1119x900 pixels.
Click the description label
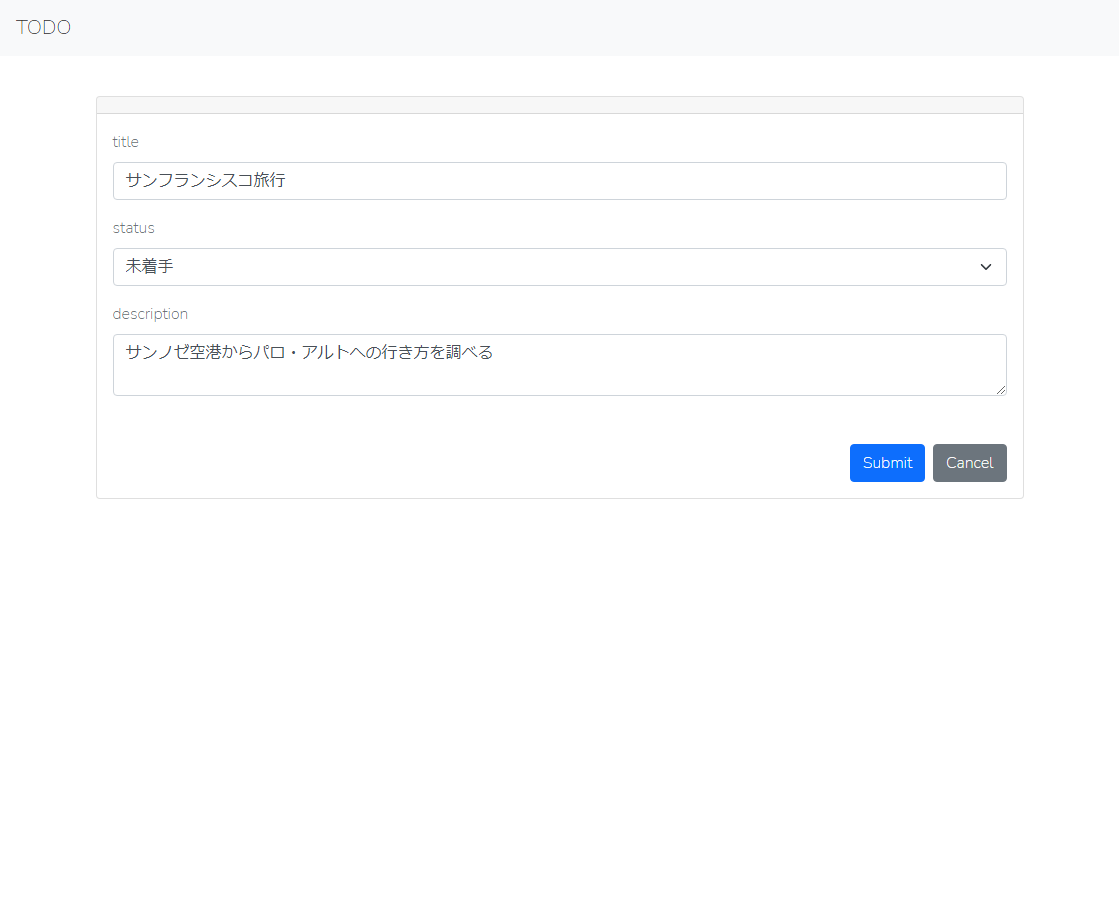[x=150, y=313]
